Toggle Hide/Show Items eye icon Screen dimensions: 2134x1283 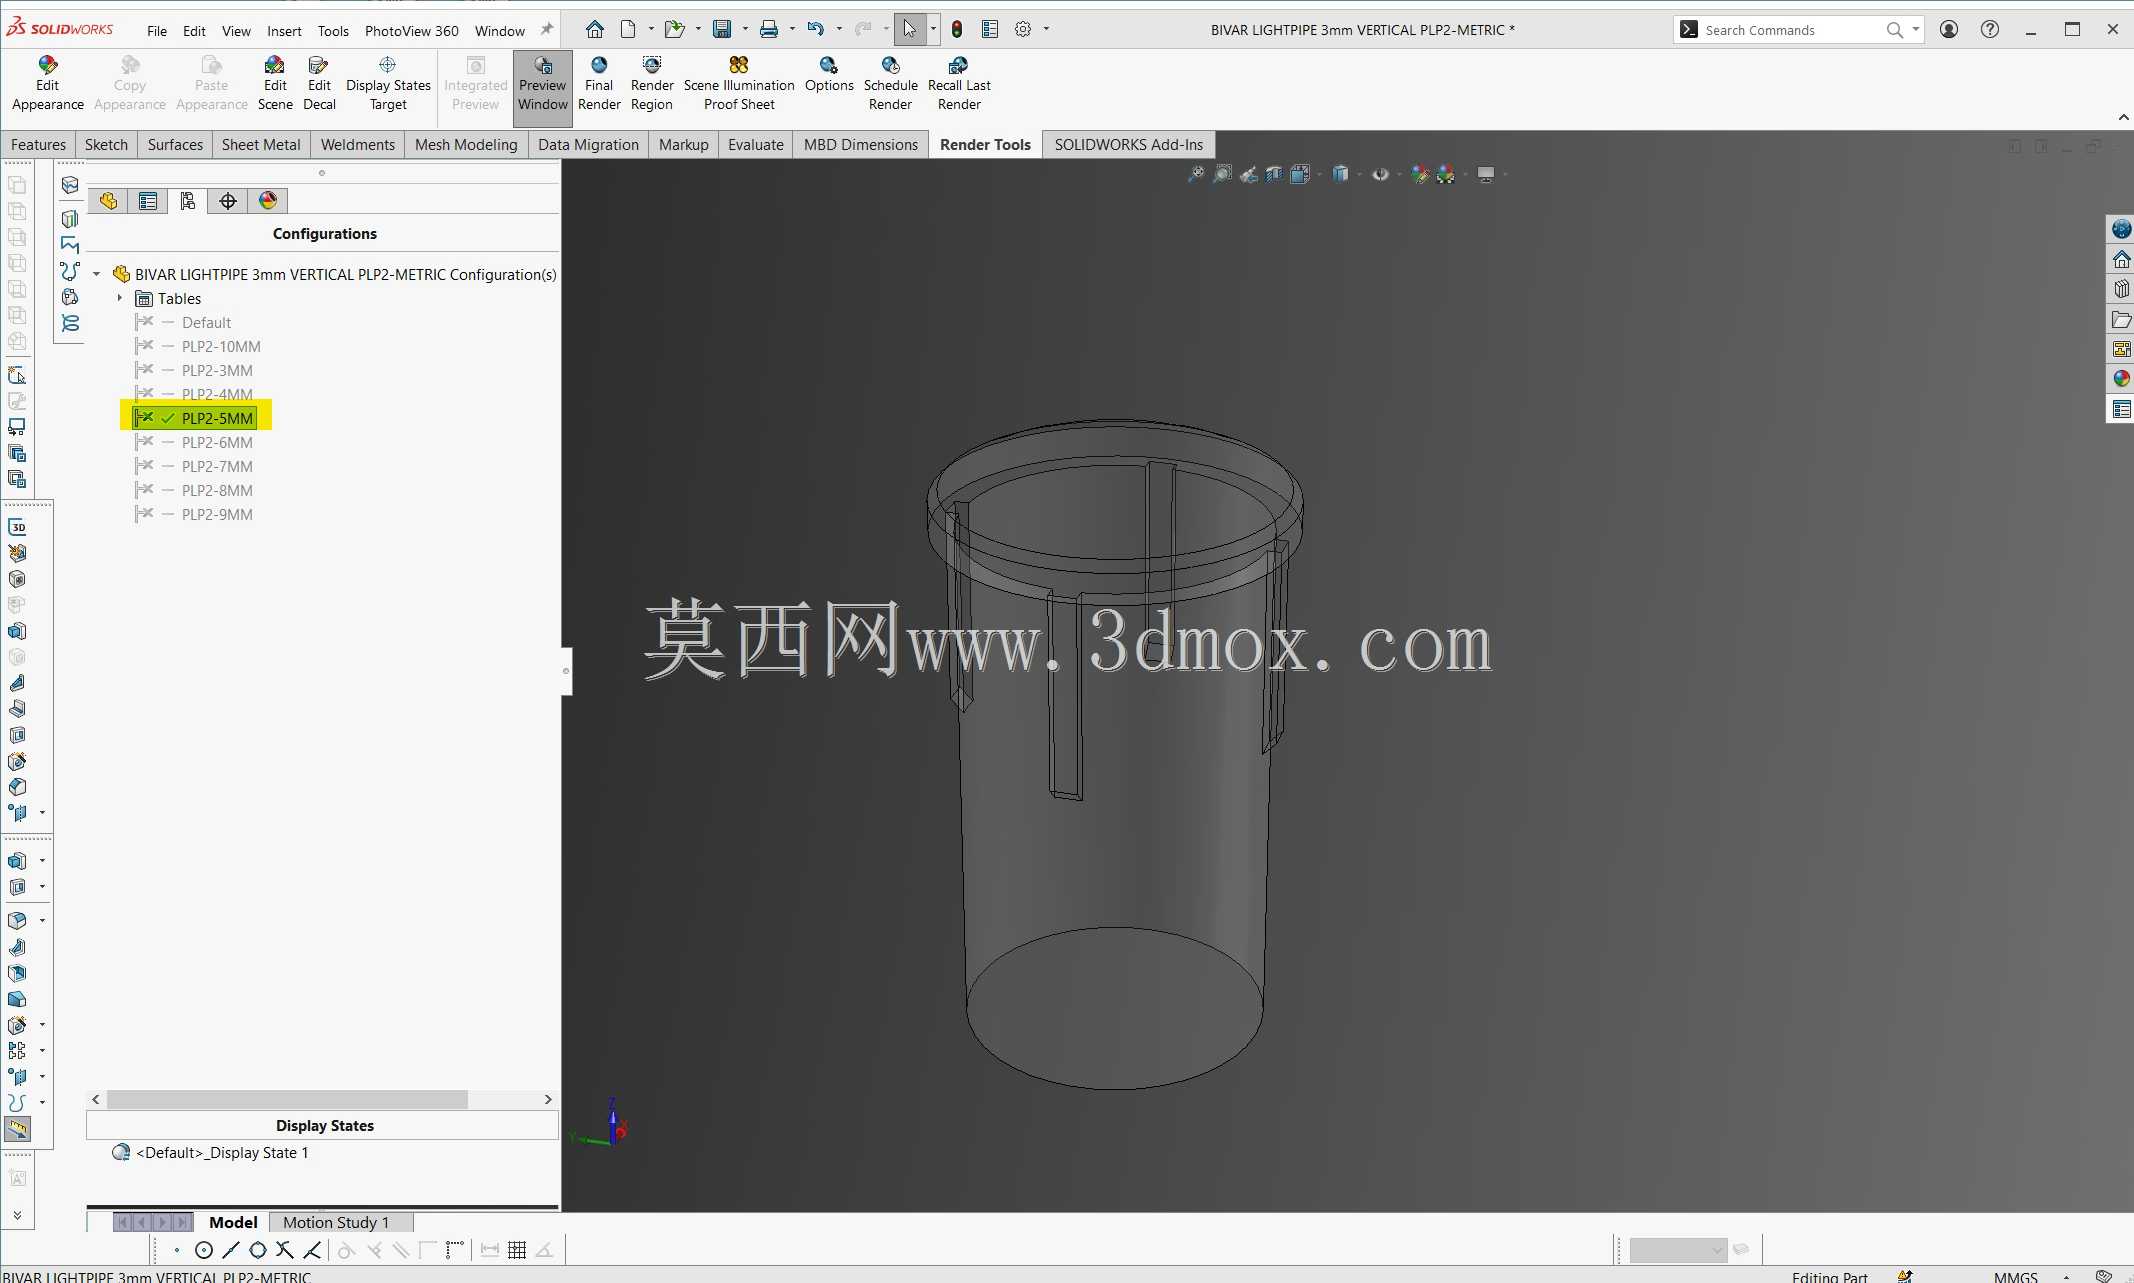tap(1380, 174)
